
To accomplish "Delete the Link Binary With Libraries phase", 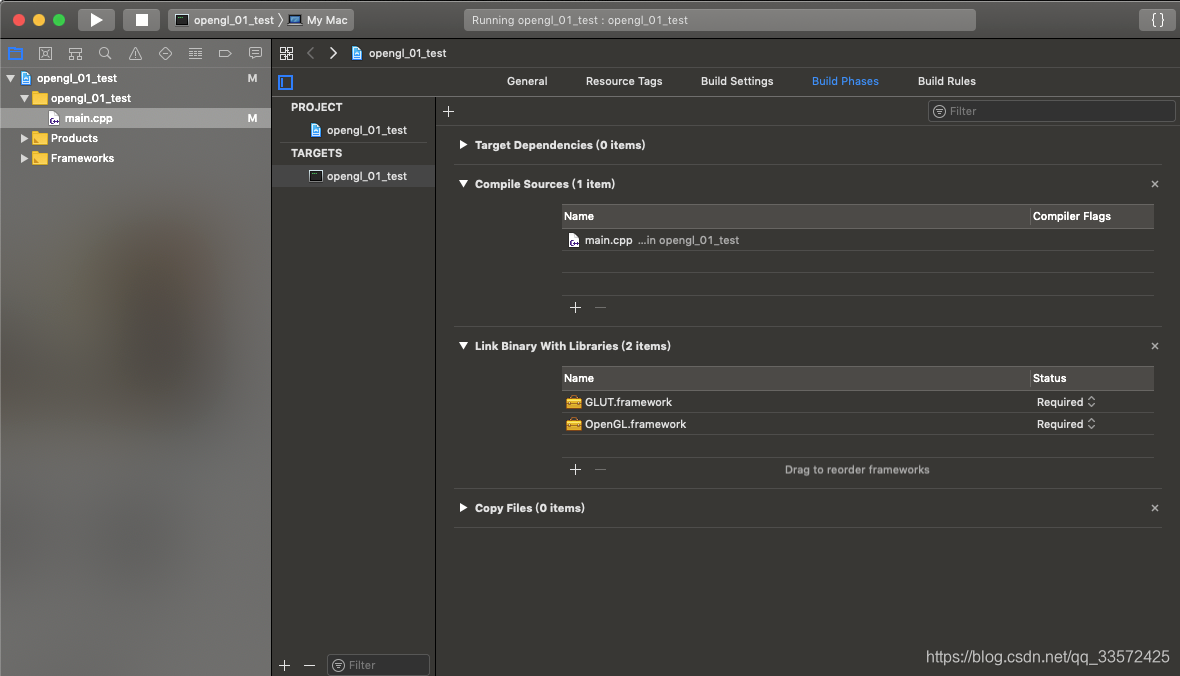I will (1155, 346).
